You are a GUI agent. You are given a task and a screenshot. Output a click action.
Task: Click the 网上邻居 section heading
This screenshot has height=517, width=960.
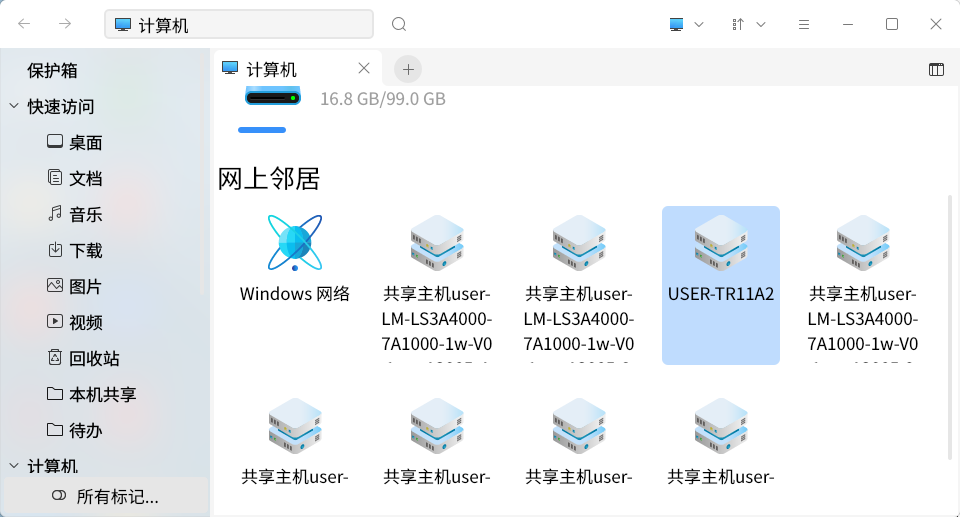tap(269, 179)
